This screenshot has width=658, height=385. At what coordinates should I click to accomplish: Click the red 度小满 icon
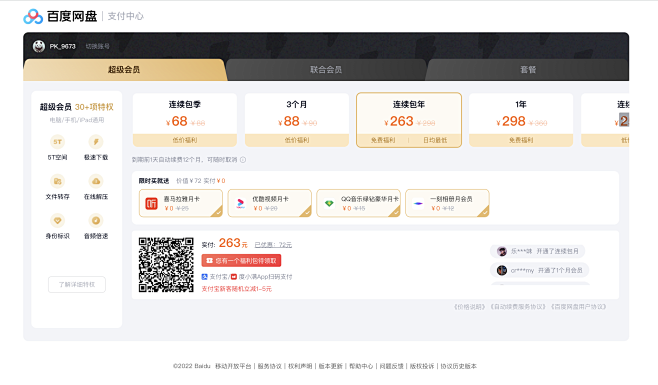[234, 277]
